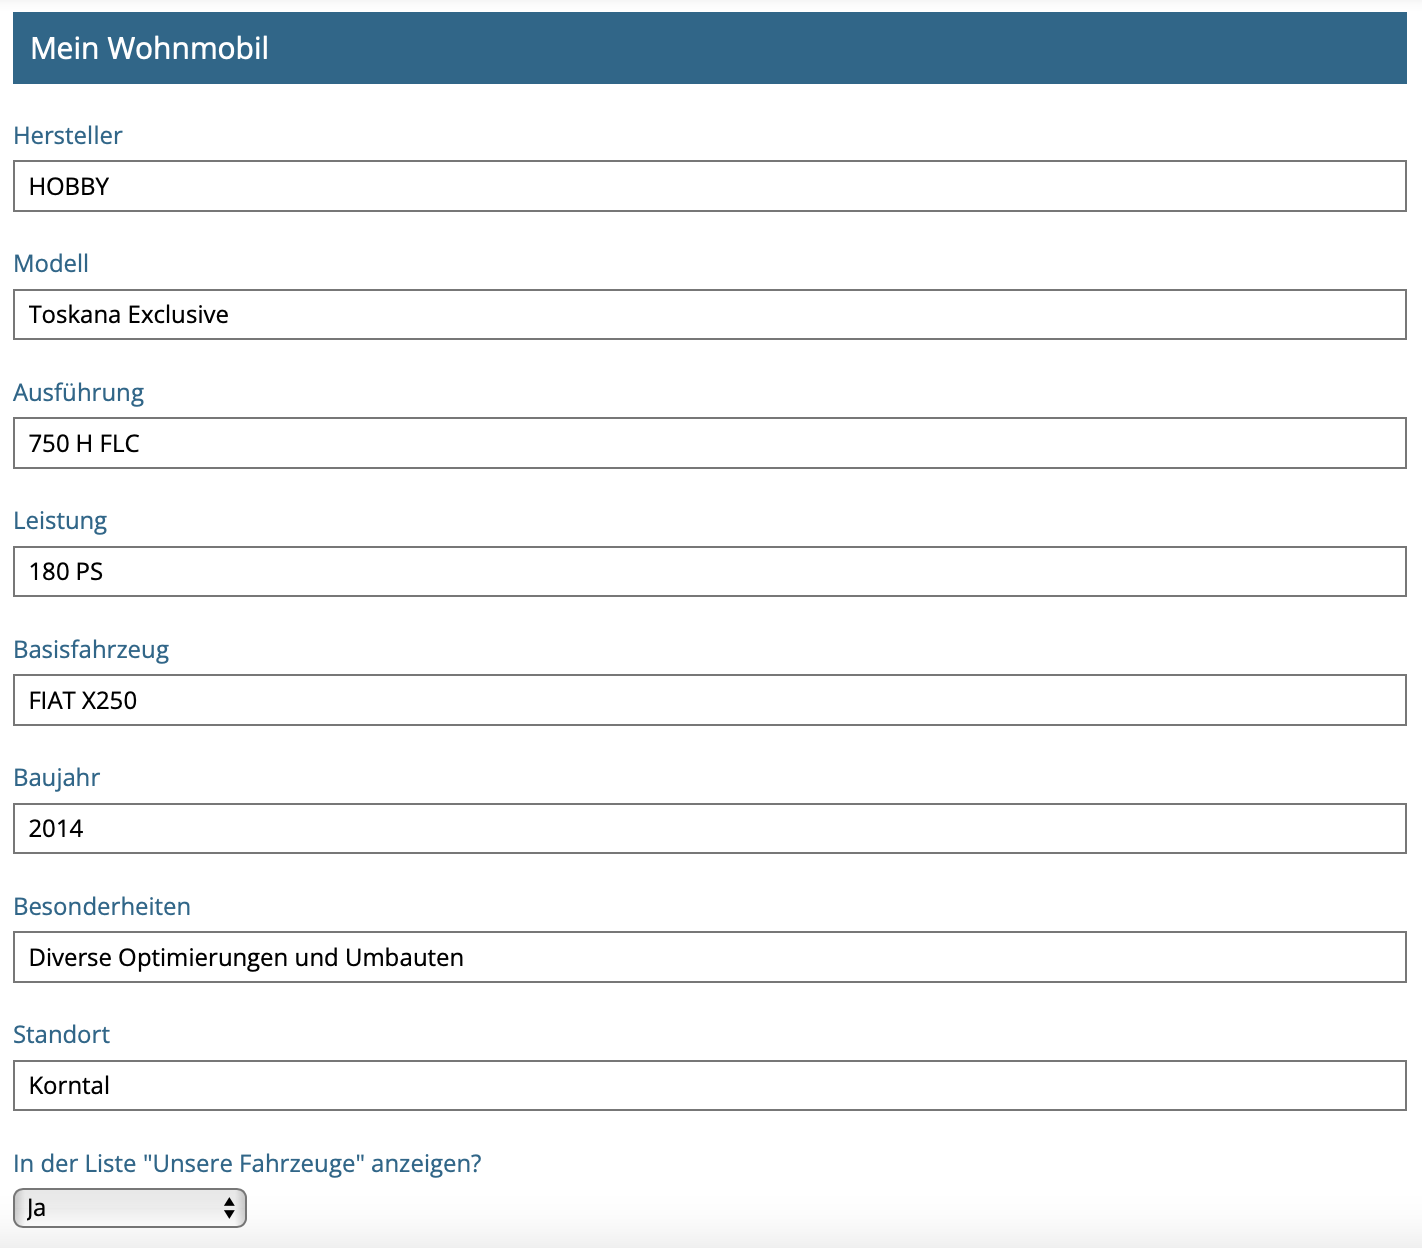Click the Basisfahrzeug field with FIAT X250
1422x1248 pixels.
709,700
